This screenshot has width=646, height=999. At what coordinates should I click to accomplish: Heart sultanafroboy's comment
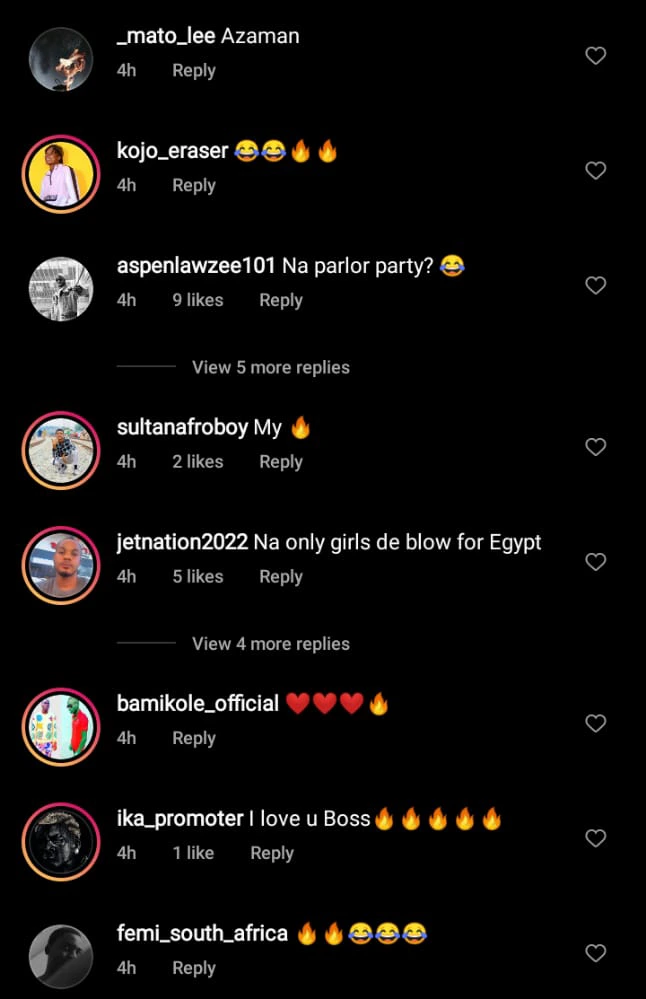click(595, 447)
